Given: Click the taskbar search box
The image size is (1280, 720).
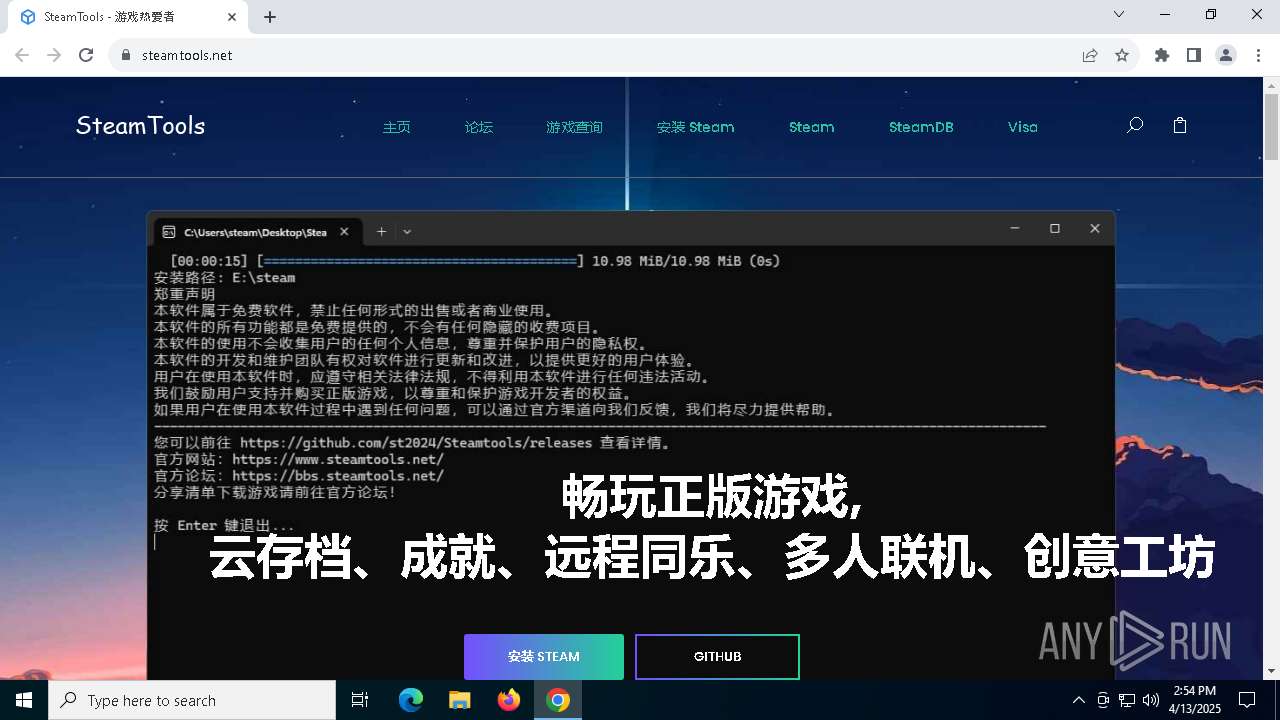Looking at the screenshot, I should pos(192,700).
